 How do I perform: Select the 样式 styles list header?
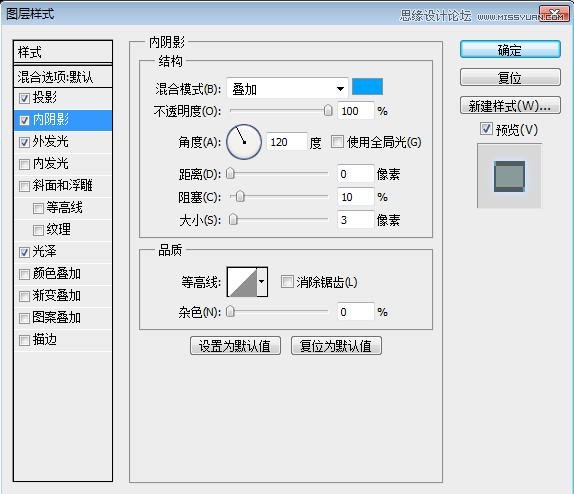coord(63,52)
